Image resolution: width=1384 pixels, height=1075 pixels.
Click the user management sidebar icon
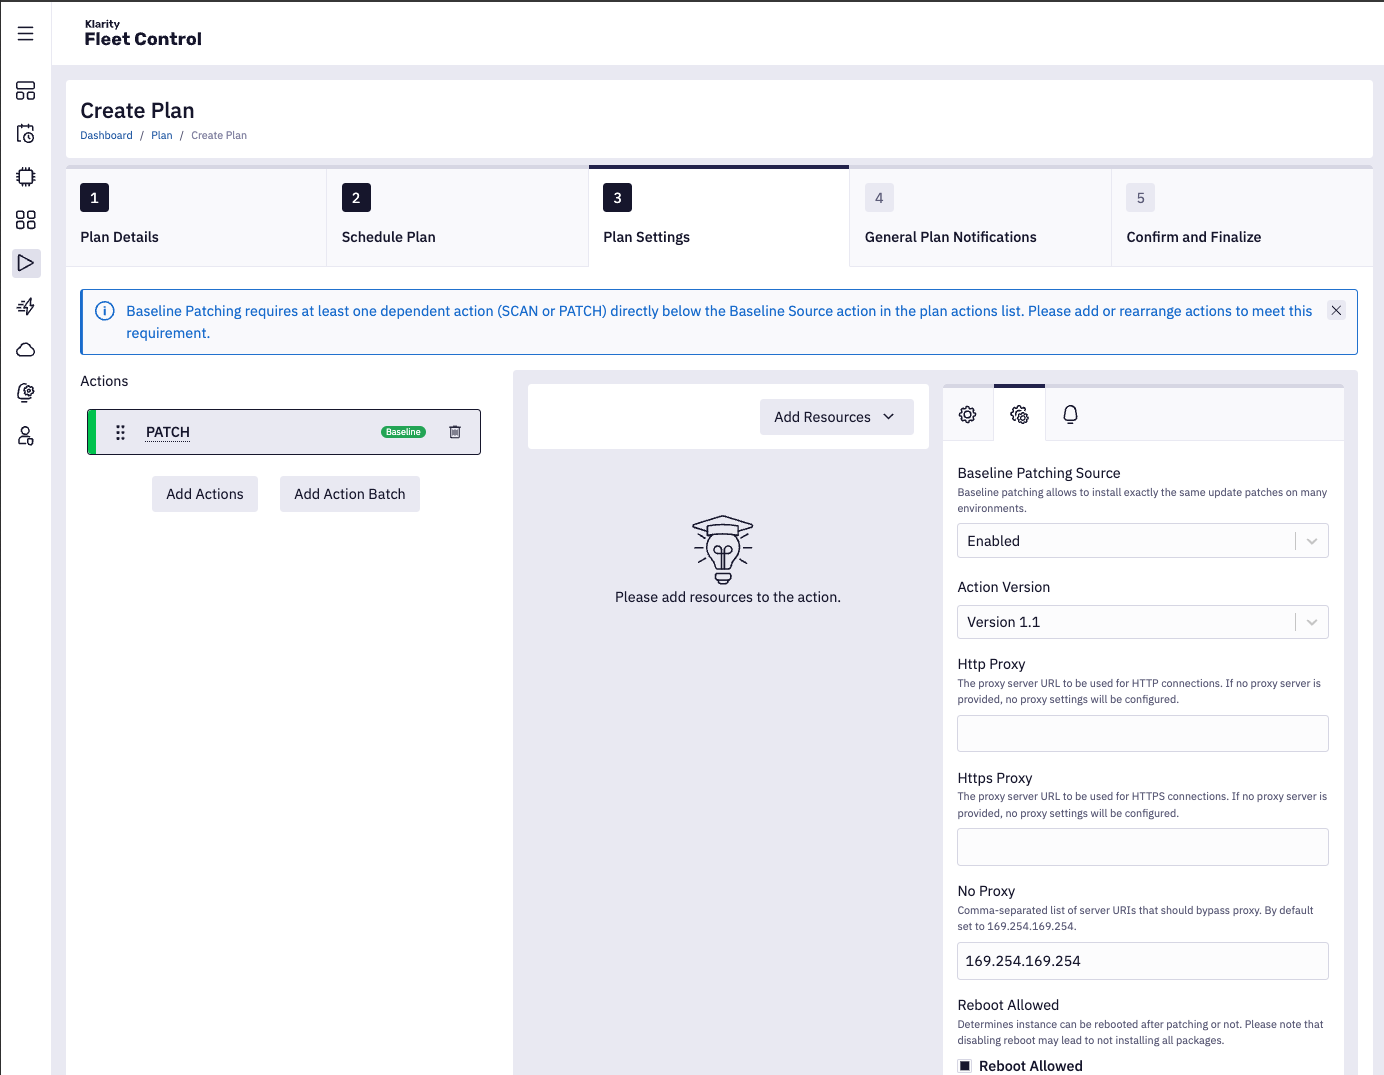26,436
